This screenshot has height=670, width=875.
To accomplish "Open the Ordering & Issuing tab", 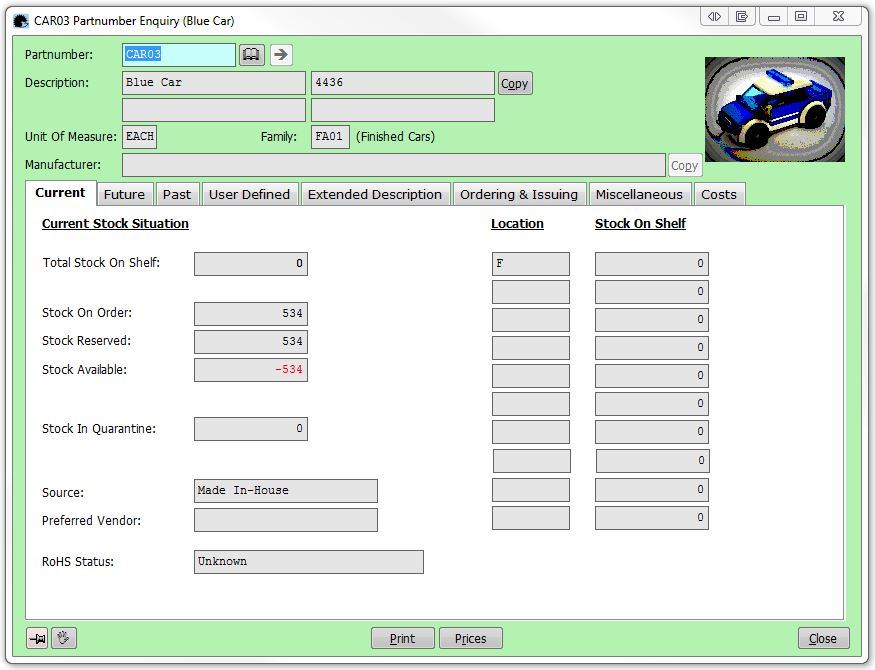I will click(519, 195).
